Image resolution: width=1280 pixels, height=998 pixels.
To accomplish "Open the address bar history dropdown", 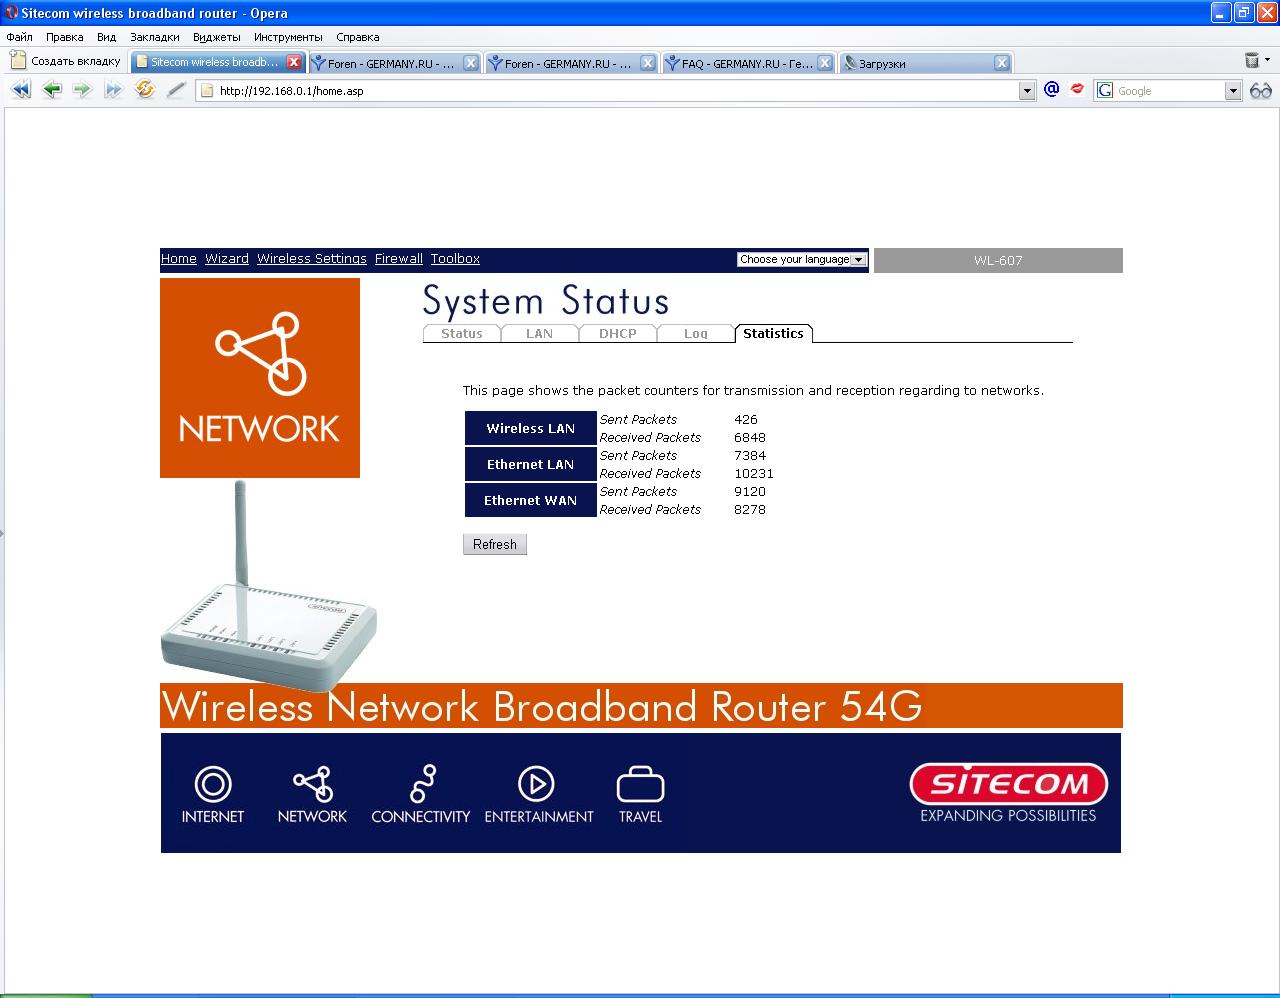I will point(1027,91).
